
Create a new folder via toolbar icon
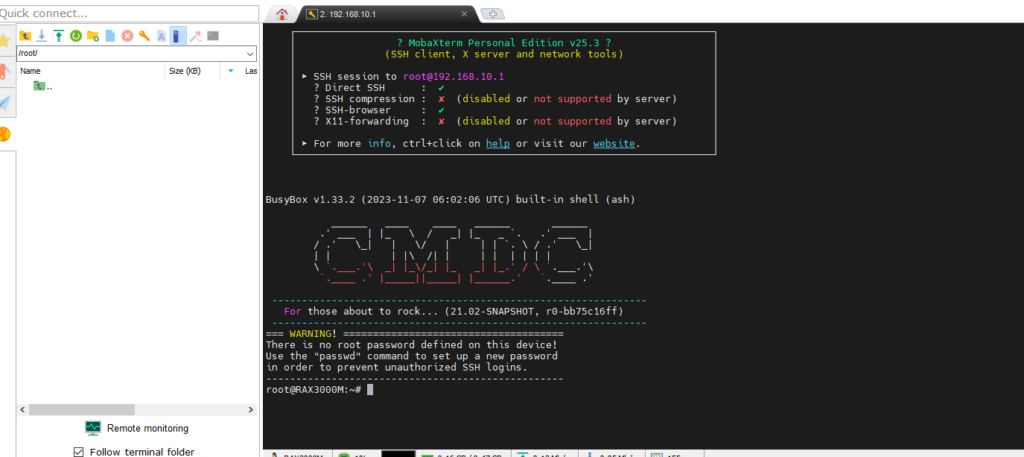pyautogui.click(x=93, y=36)
